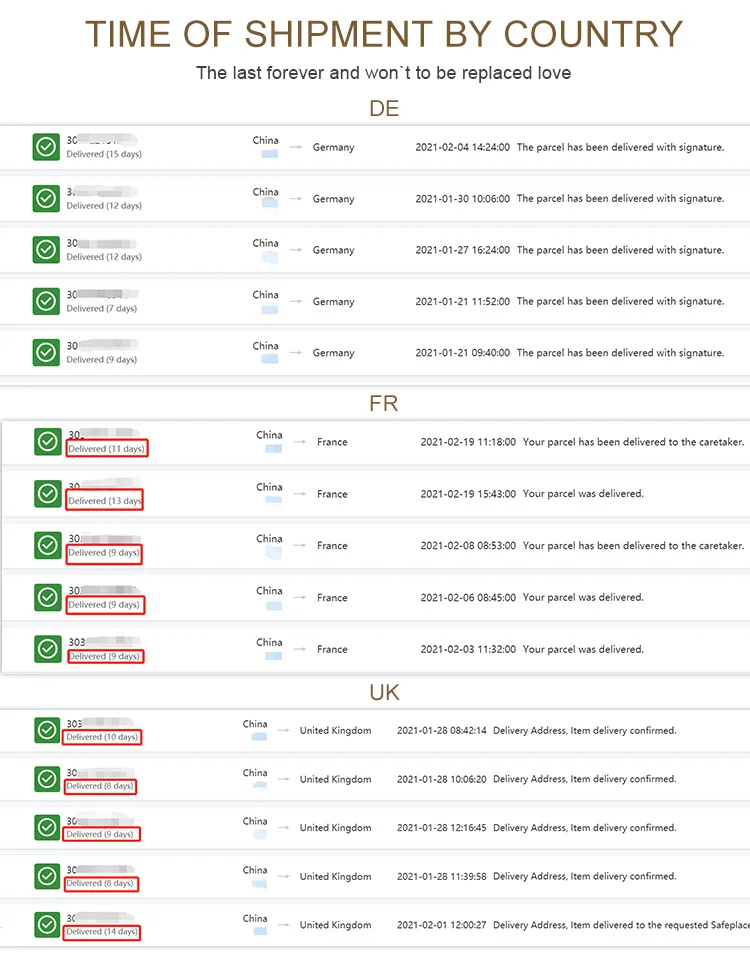
Task: Click the 2021-02-04 14:24:00 timestamp
Action: point(462,147)
